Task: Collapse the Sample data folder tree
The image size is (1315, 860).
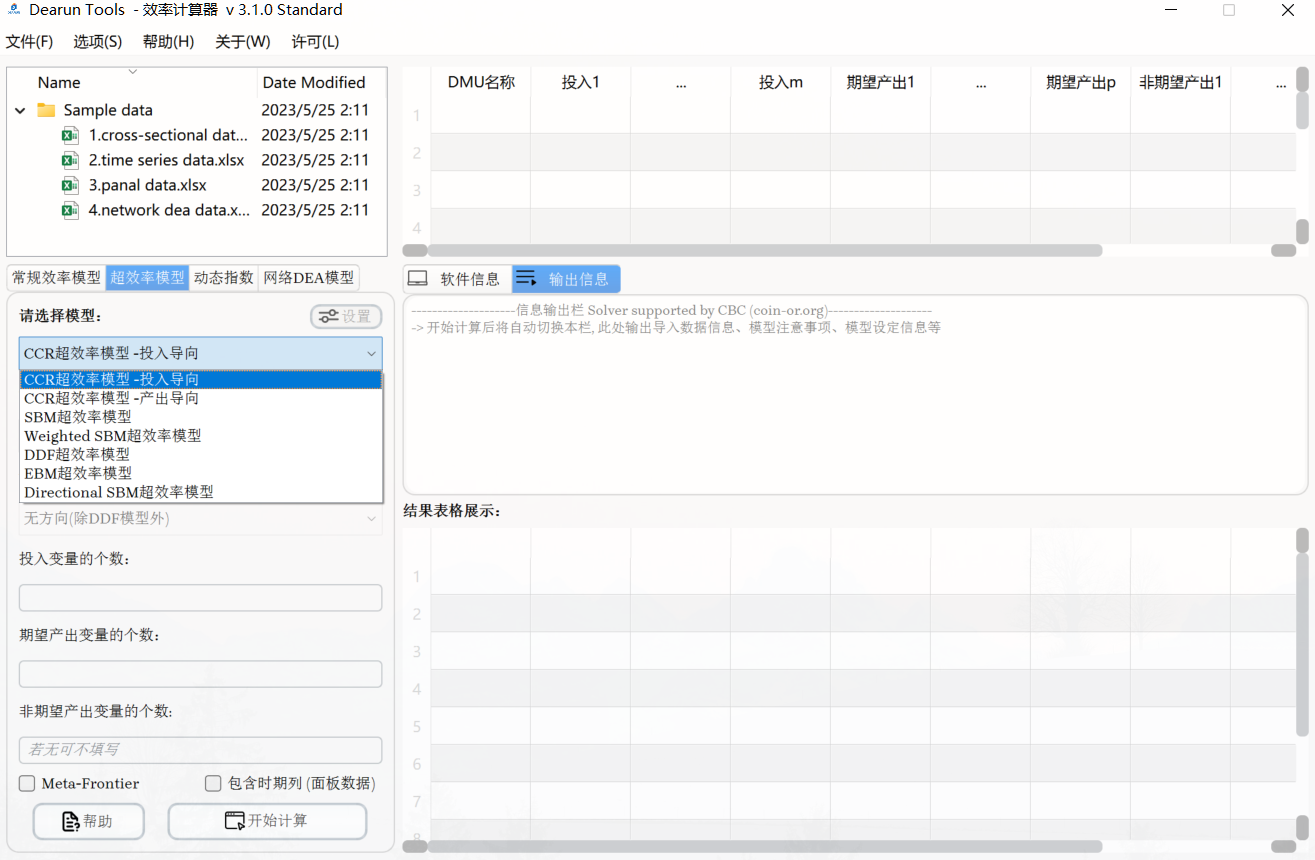Action: coord(20,110)
